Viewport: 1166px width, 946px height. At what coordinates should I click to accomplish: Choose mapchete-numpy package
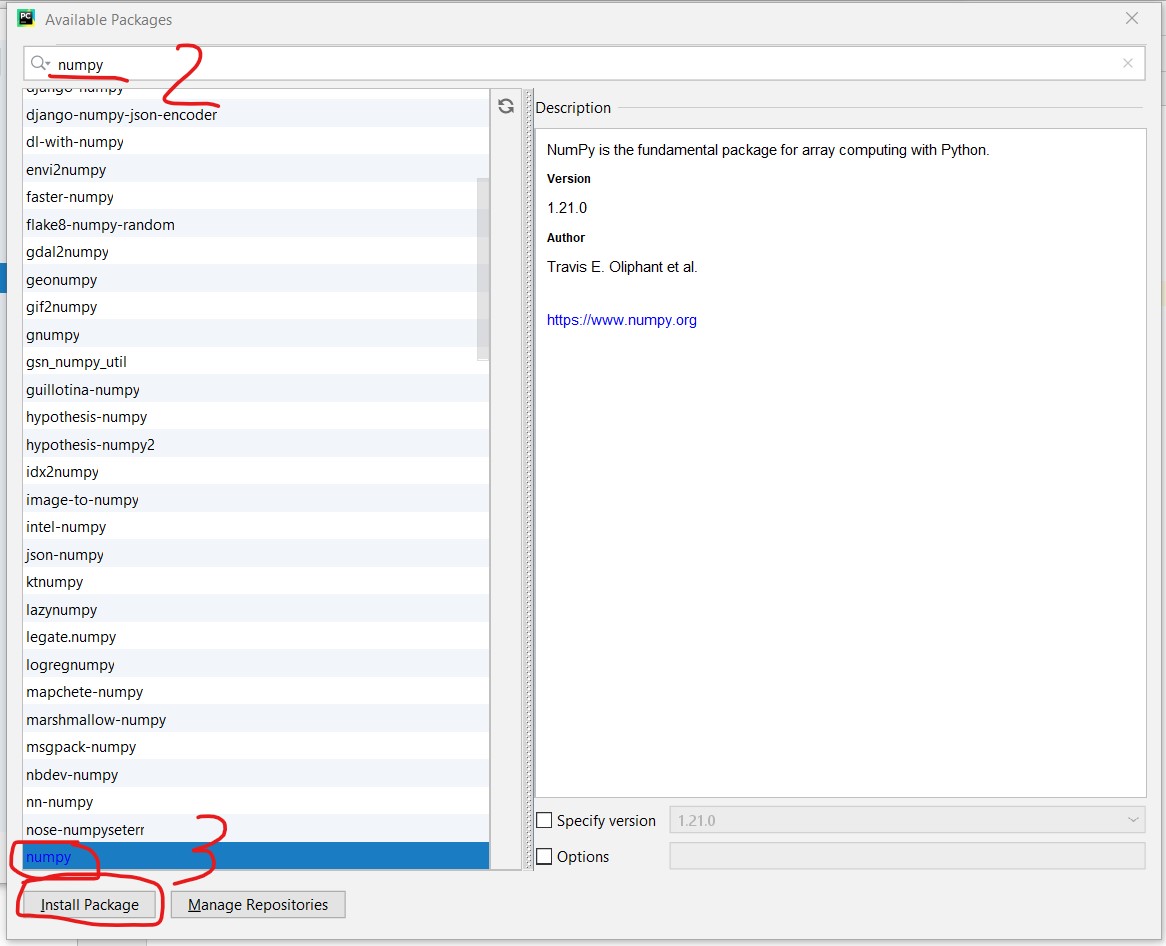coord(256,692)
